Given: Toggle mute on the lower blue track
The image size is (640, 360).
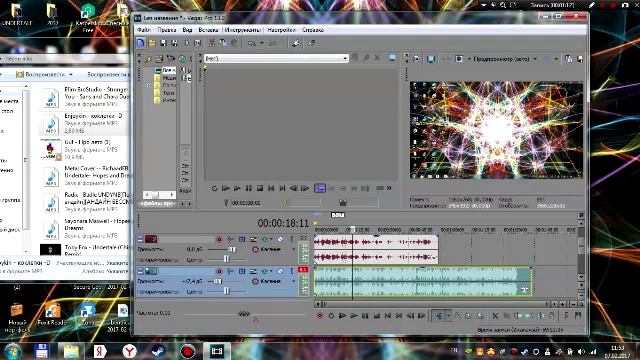Looking at the screenshot, I should pyautogui.click(x=280, y=271).
